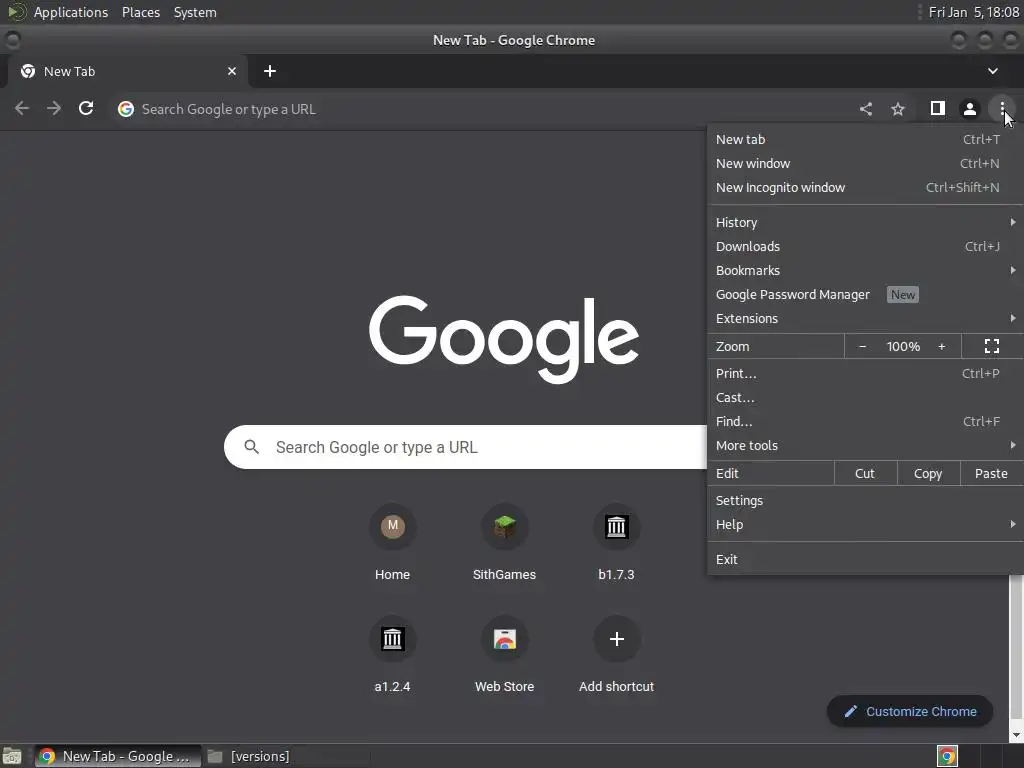
Task: Bookmark this tab with the star icon
Action: [898, 109]
